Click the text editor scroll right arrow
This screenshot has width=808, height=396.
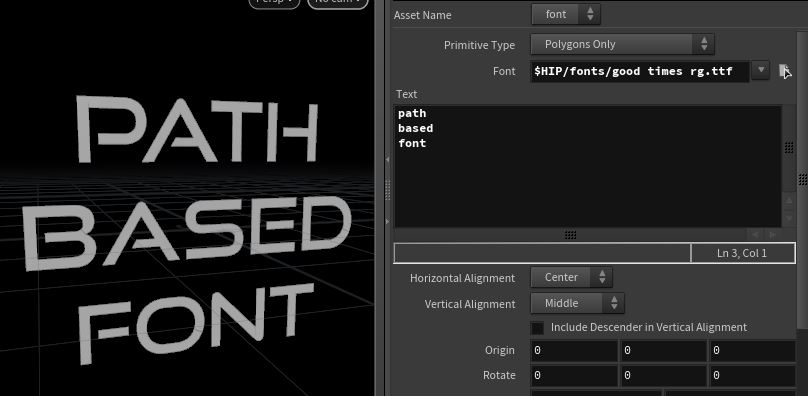[772, 235]
